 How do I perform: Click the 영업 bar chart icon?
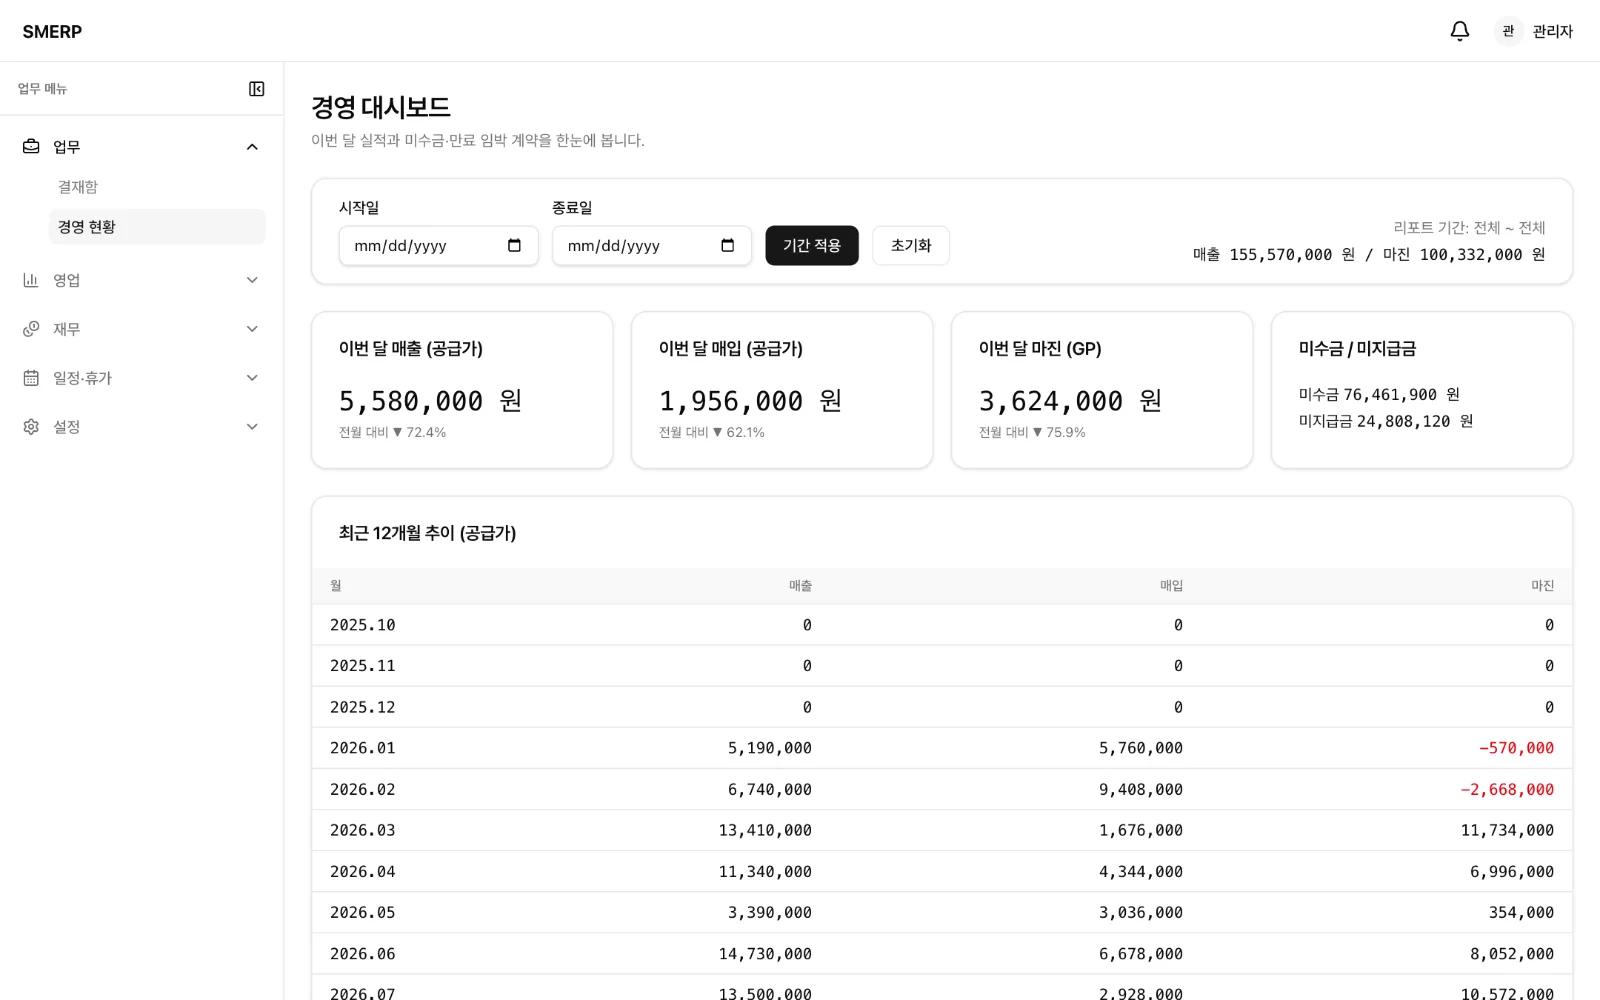[x=31, y=280]
